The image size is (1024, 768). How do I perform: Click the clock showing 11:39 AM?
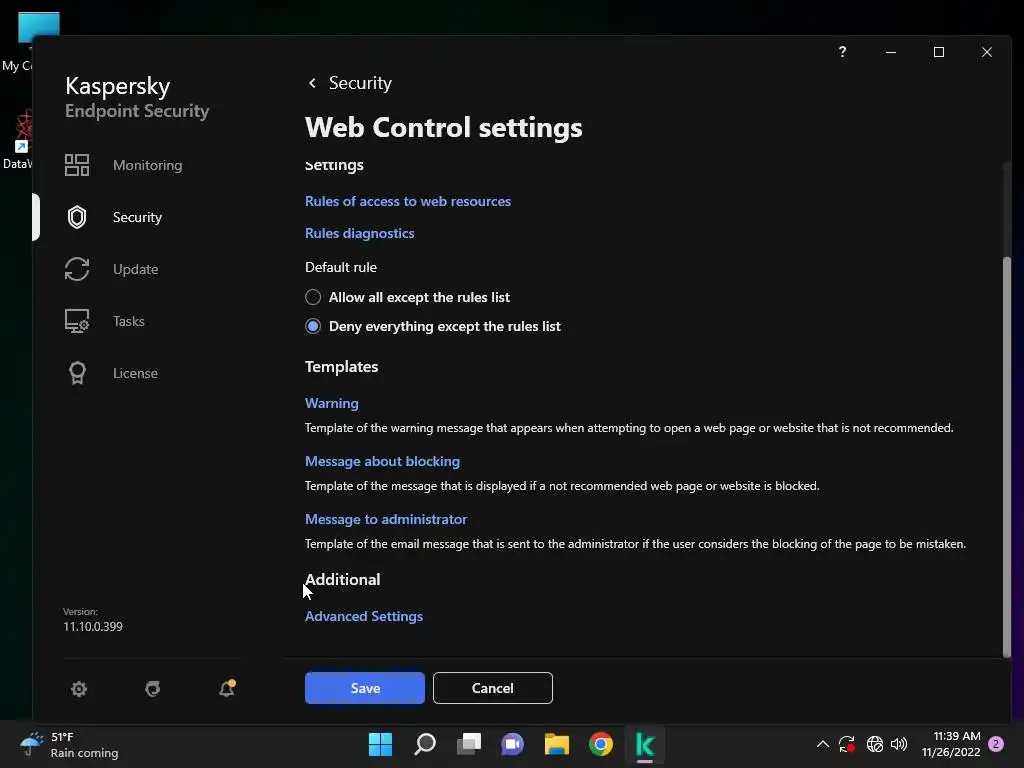(x=956, y=736)
